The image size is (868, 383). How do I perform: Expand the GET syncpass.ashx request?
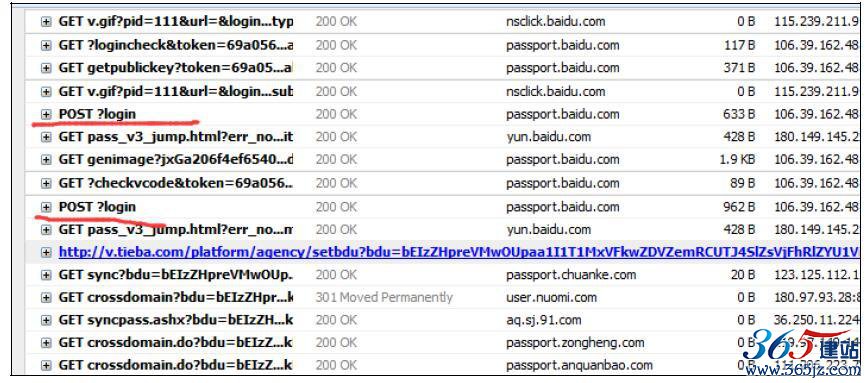(46, 320)
